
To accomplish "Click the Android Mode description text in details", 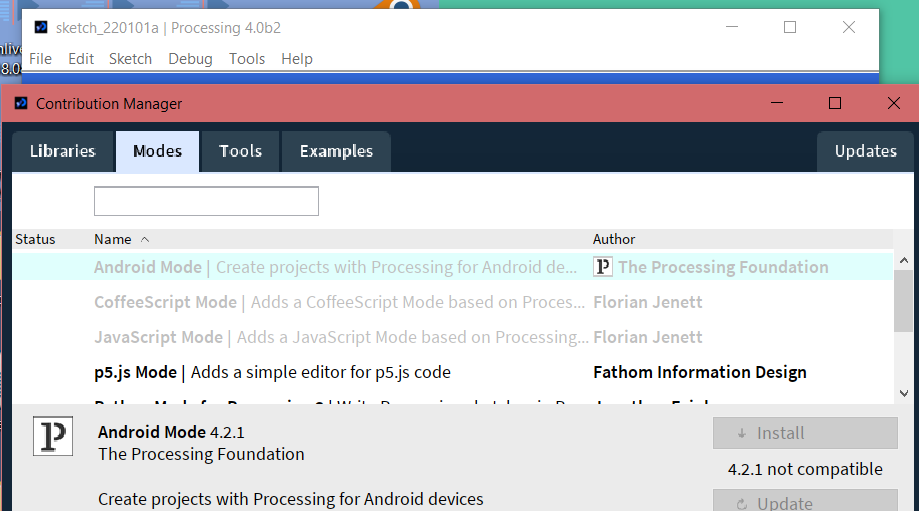I will [291, 499].
